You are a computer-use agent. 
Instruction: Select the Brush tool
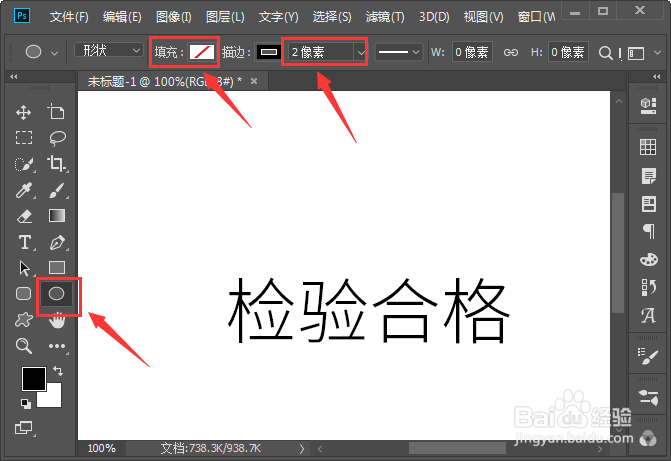pos(57,190)
